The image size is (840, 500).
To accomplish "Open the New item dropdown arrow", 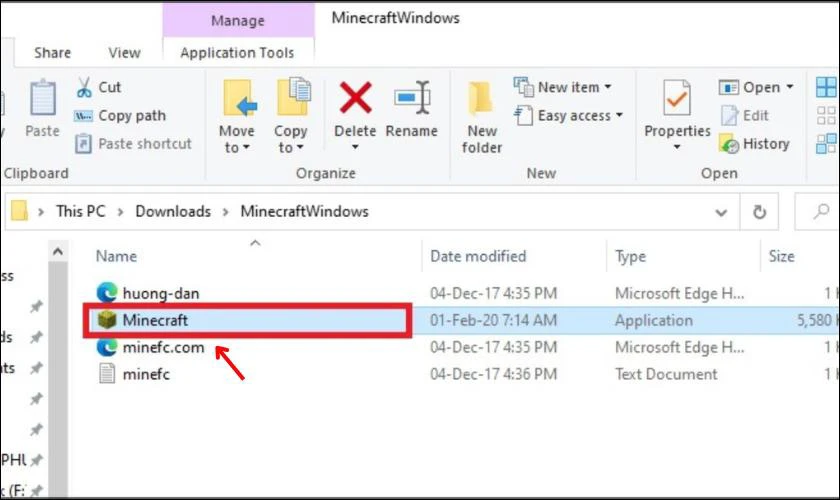I will coord(608,87).
